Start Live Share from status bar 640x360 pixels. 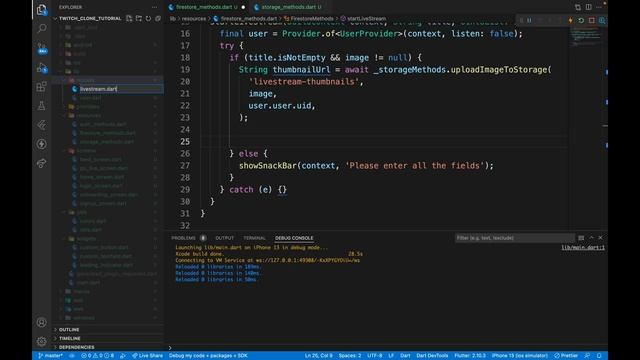[x=147, y=356]
